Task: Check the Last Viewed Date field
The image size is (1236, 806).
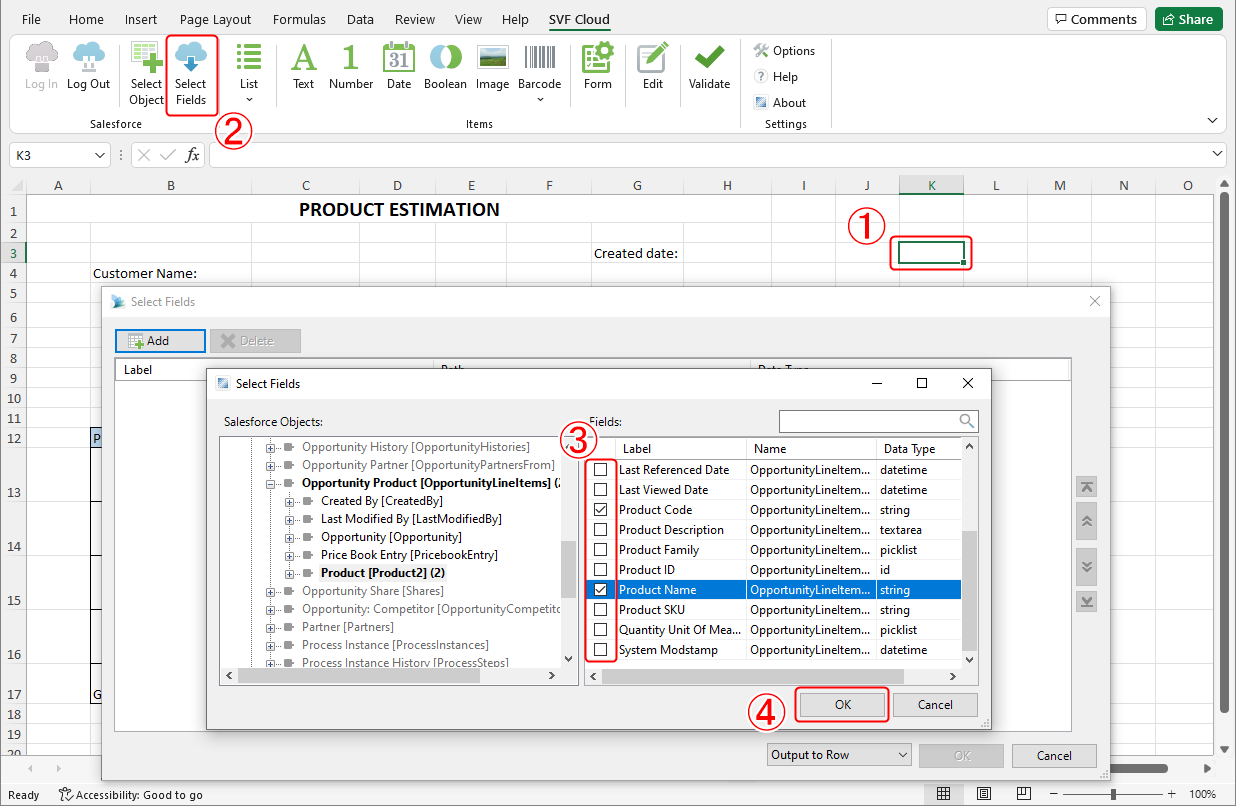Action: 601,490
